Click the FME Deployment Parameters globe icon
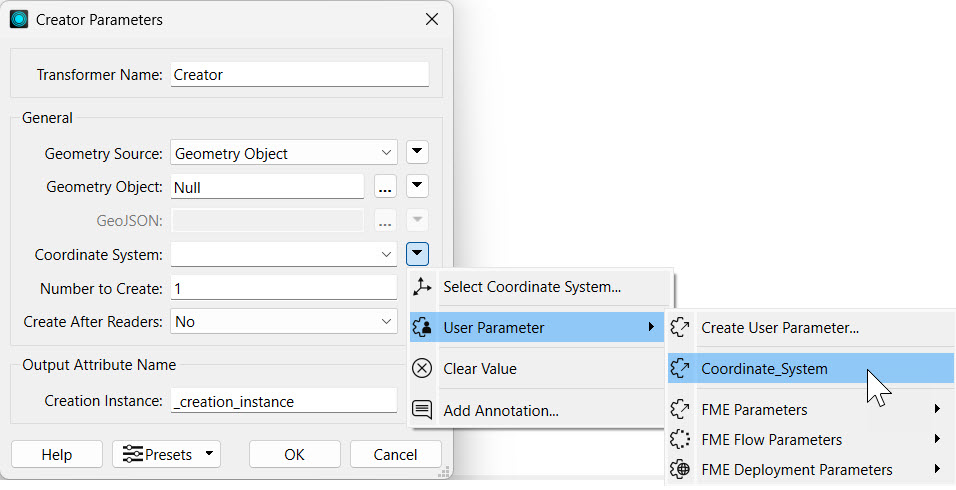The width and height of the screenshot is (956, 490). 681,470
